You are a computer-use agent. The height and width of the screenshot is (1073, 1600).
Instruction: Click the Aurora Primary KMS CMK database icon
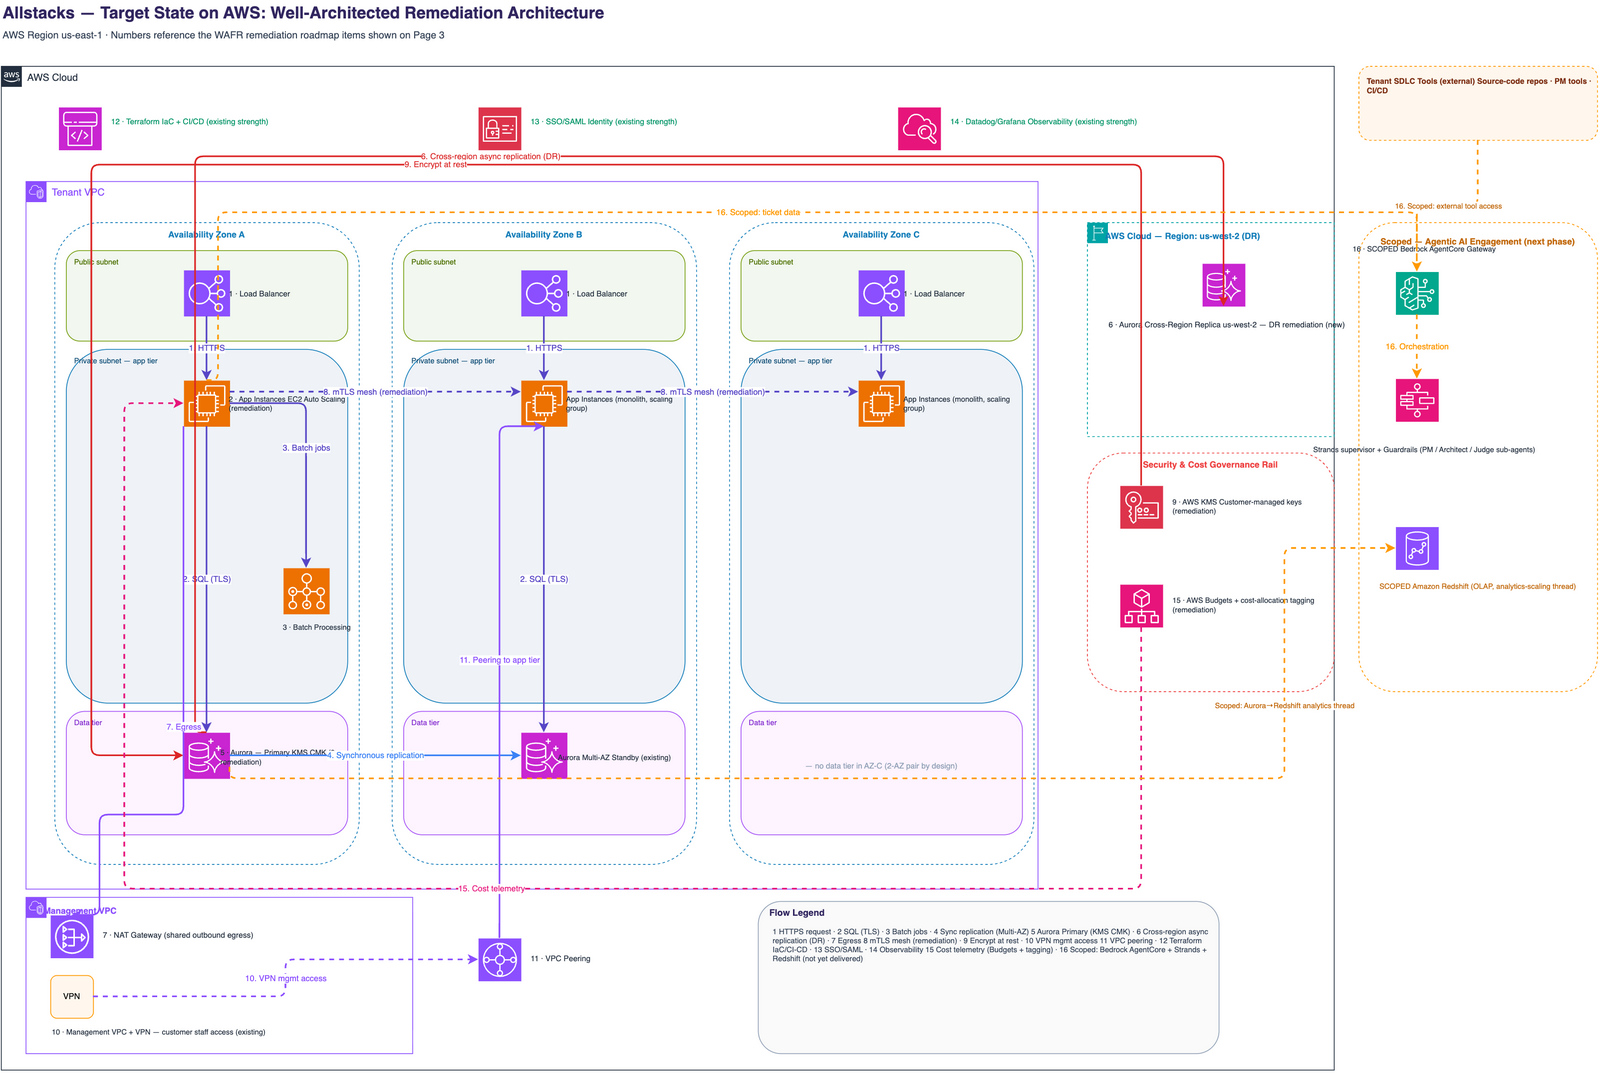click(x=207, y=756)
